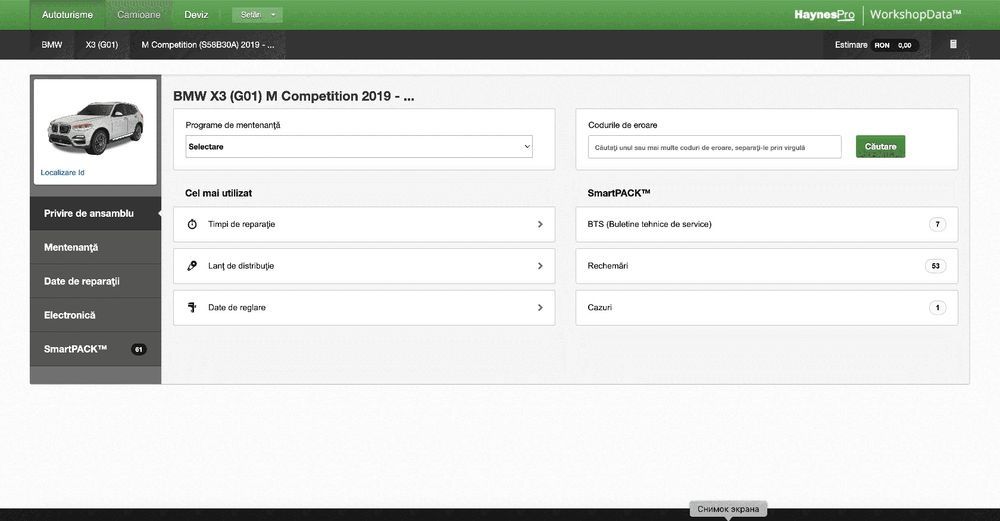Click the BMW breadcrumb
This screenshot has width=1000, height=521.
pos(52,45)
